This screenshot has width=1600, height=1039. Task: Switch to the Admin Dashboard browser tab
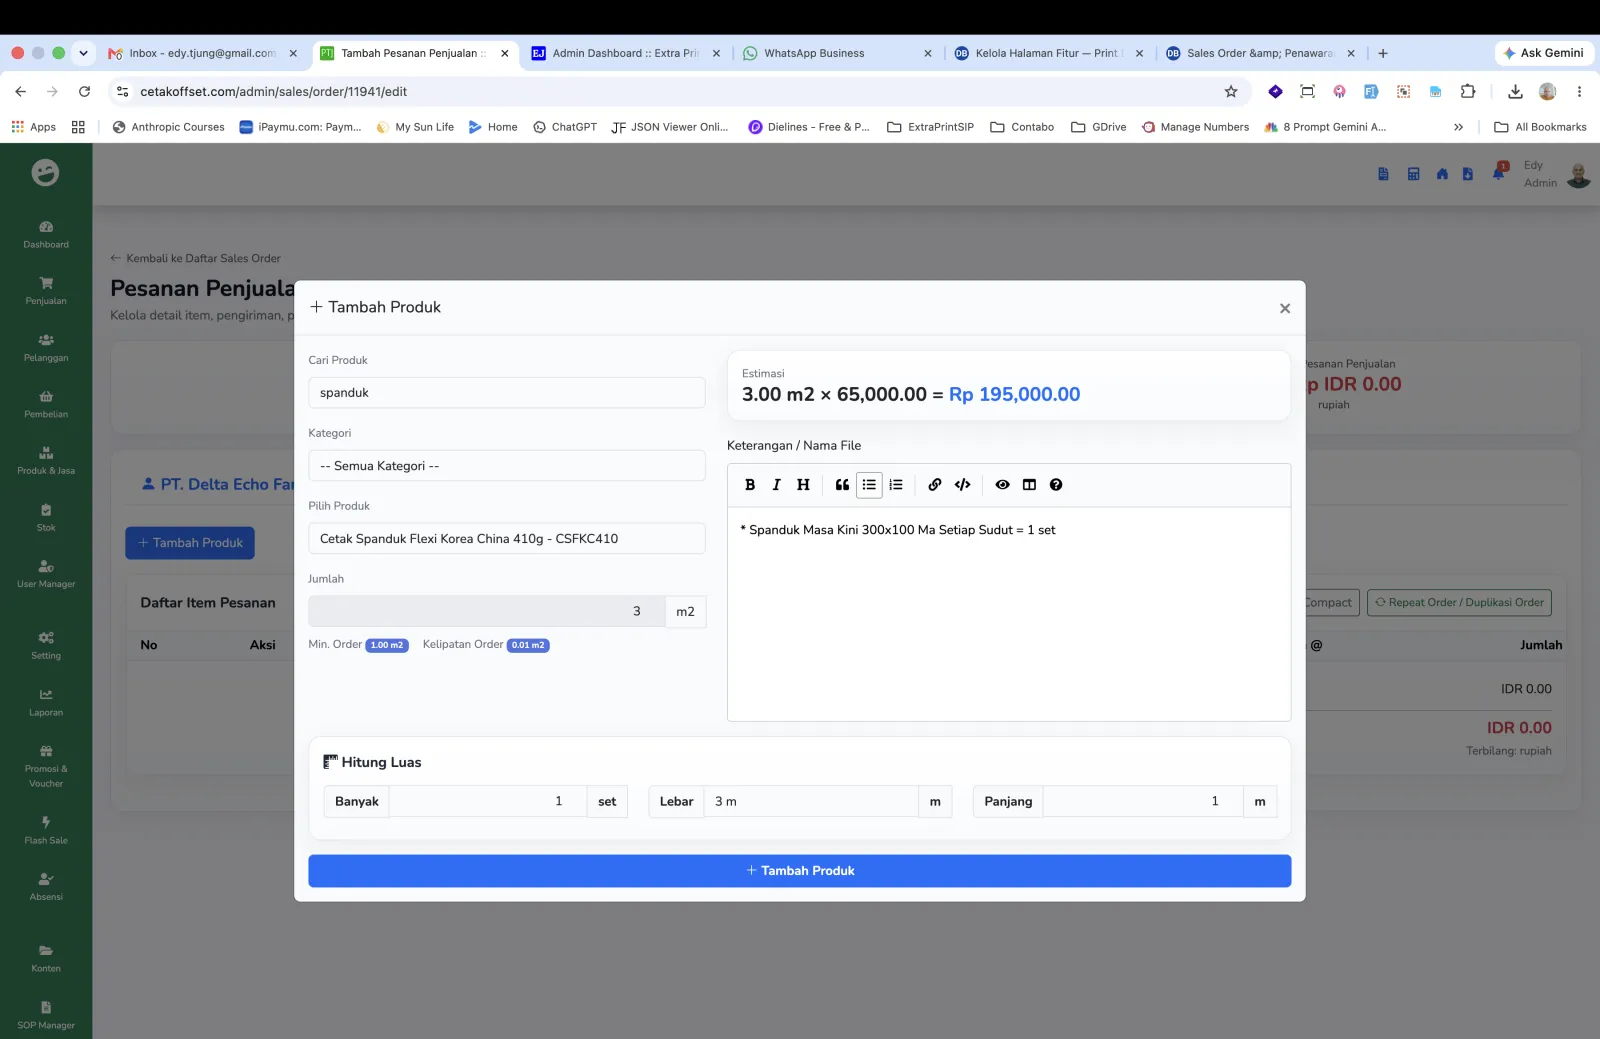click(625, 53)
